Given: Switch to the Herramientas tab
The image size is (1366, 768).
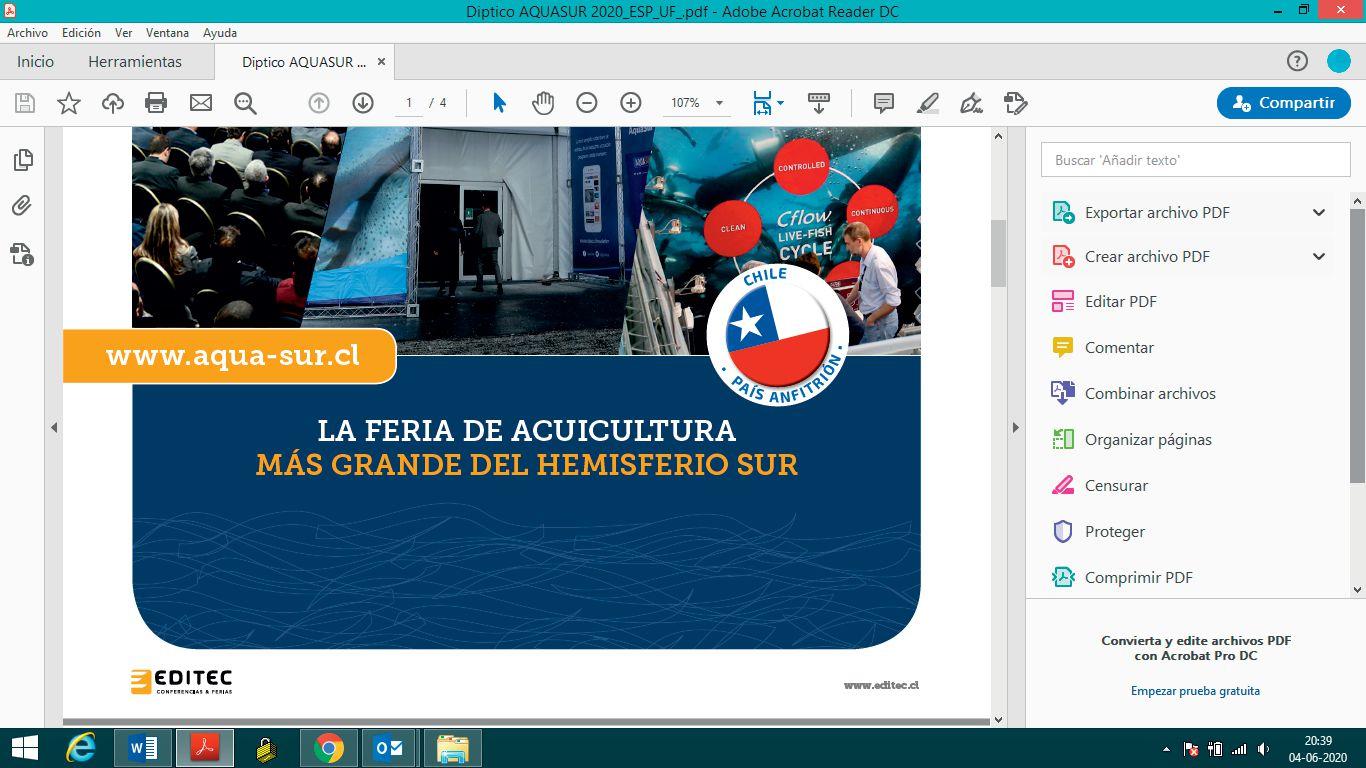Looking at the screenshot, I should 135,62.
